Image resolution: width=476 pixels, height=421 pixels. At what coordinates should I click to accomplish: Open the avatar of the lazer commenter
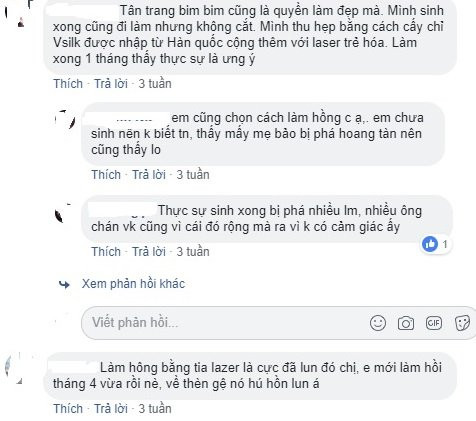tap(17, 369)
